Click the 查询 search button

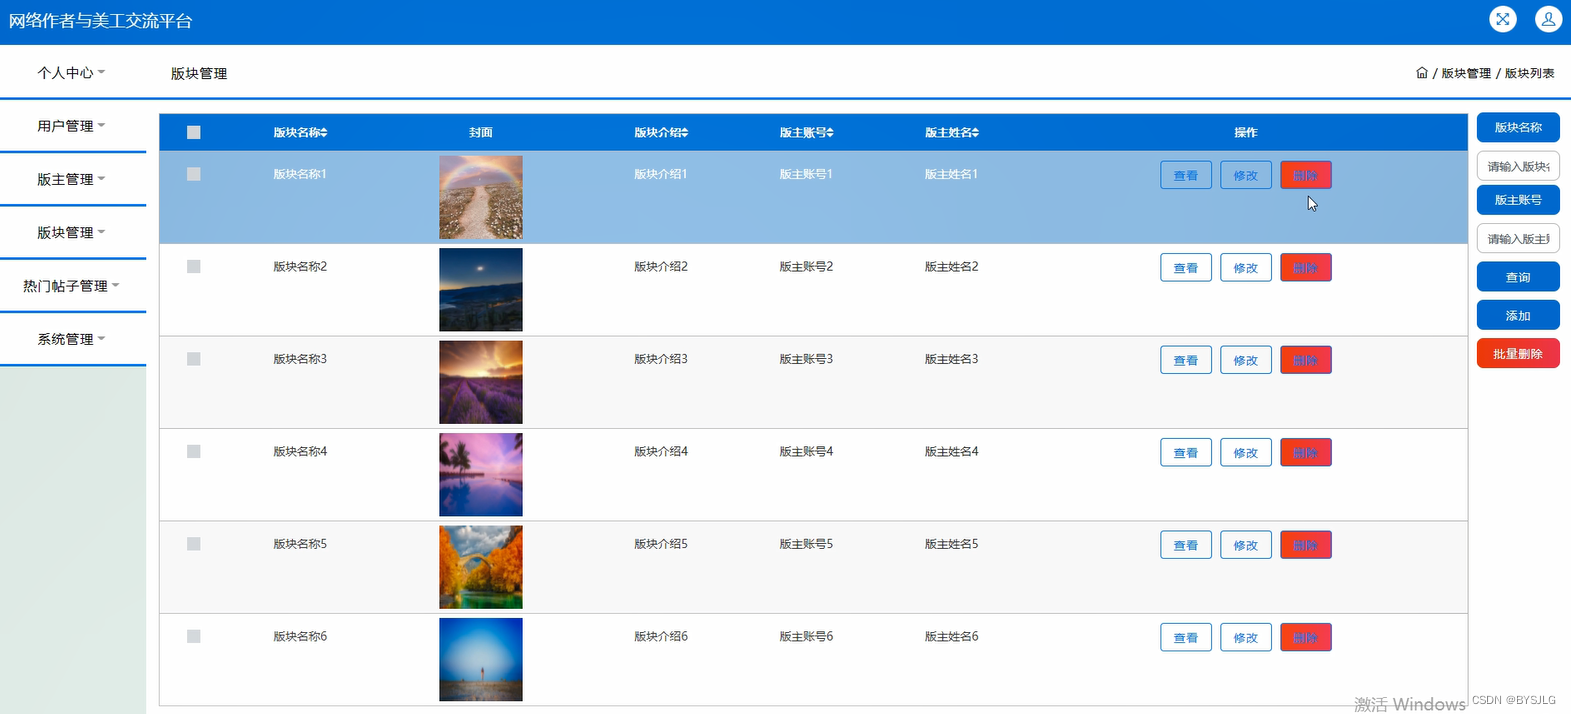[x=1518, y=277]
